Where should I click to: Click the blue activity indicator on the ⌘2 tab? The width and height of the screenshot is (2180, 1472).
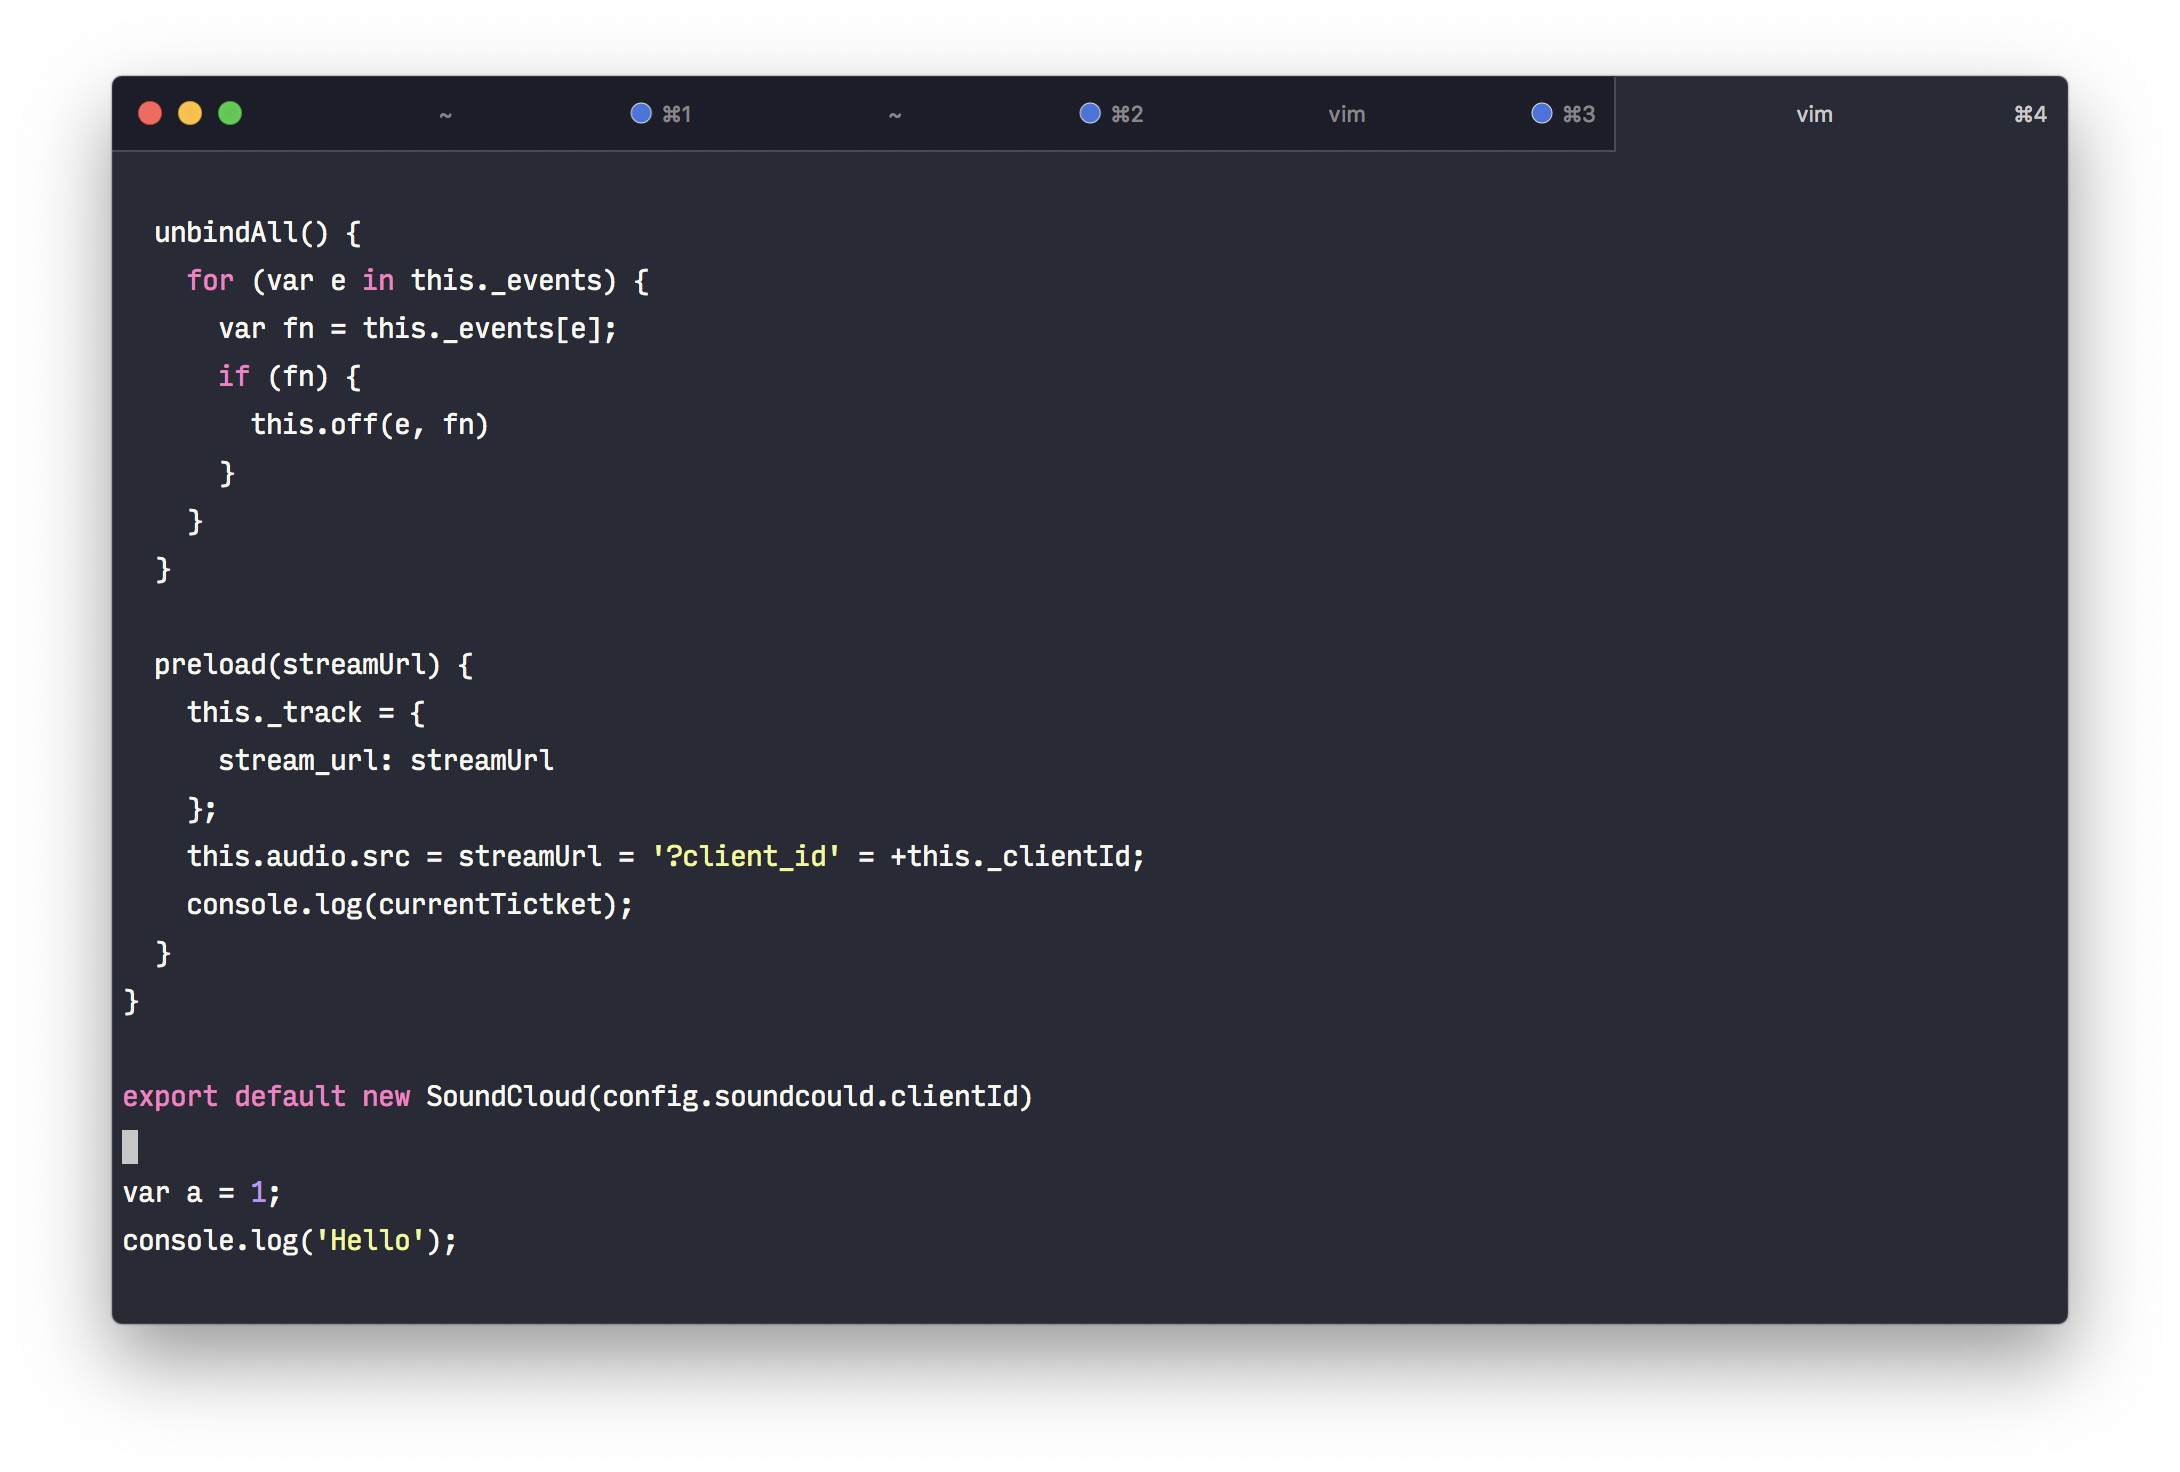pos(1089,113)
